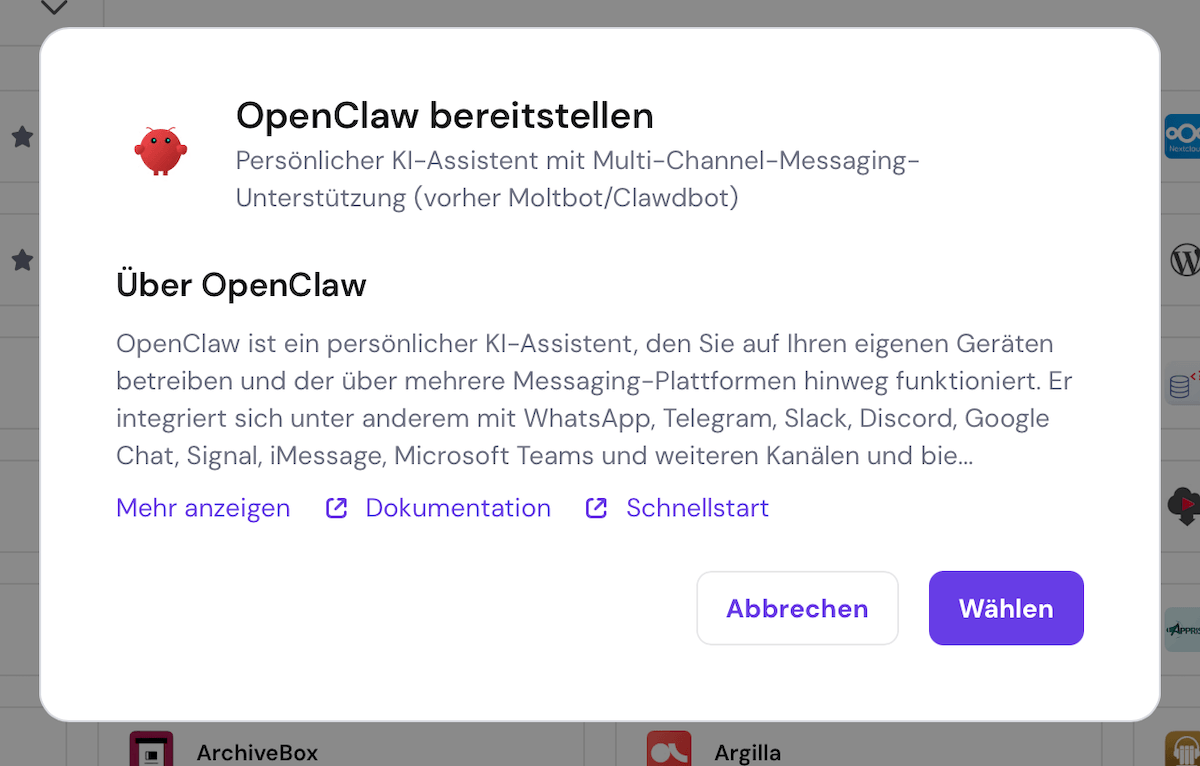The image size is (1200, 766).
Task: Open the Schnellstart guide link
Action: [x=697, y=508]
